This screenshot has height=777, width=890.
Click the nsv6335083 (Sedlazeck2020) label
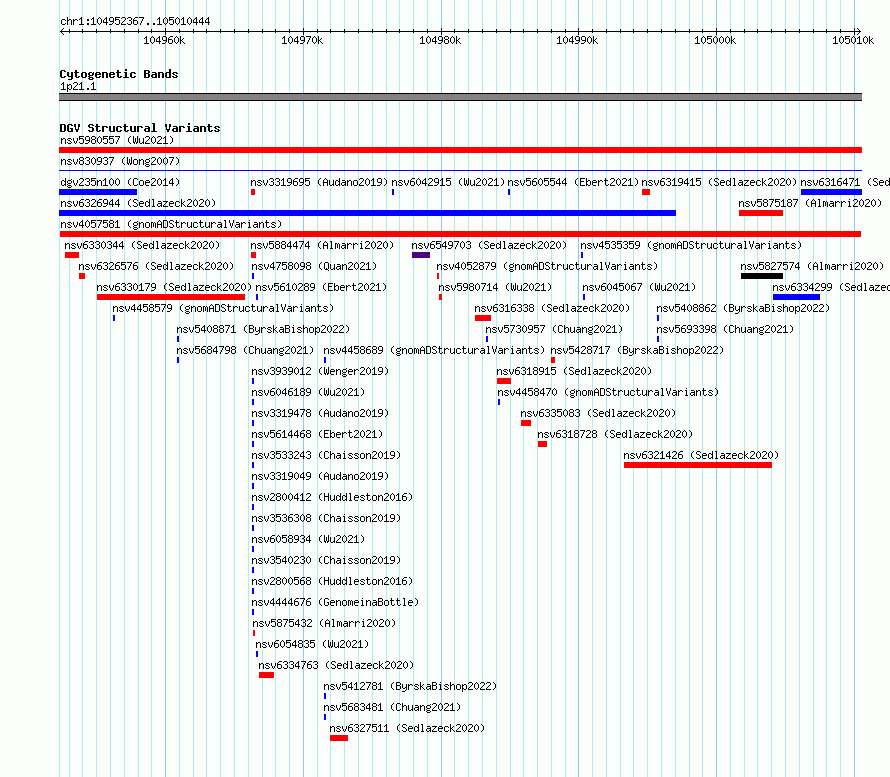[x=598, y=413]
